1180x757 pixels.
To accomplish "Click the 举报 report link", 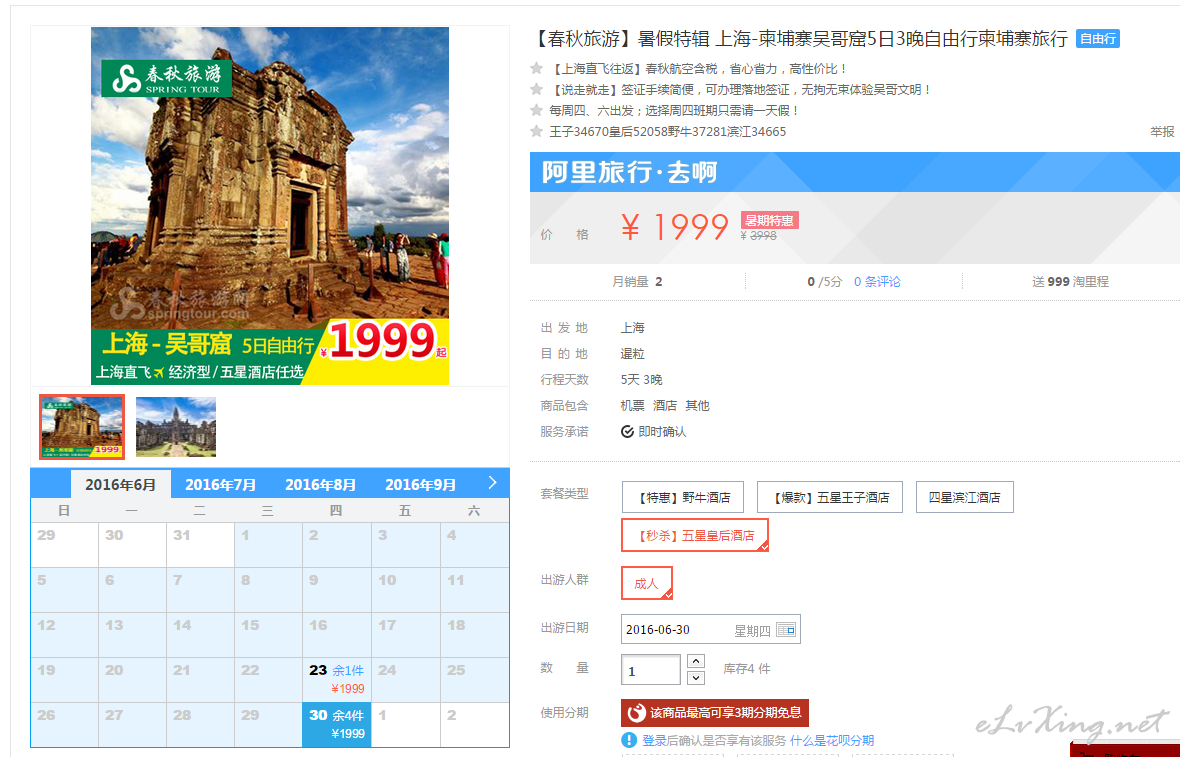I will coord(1162,132).
